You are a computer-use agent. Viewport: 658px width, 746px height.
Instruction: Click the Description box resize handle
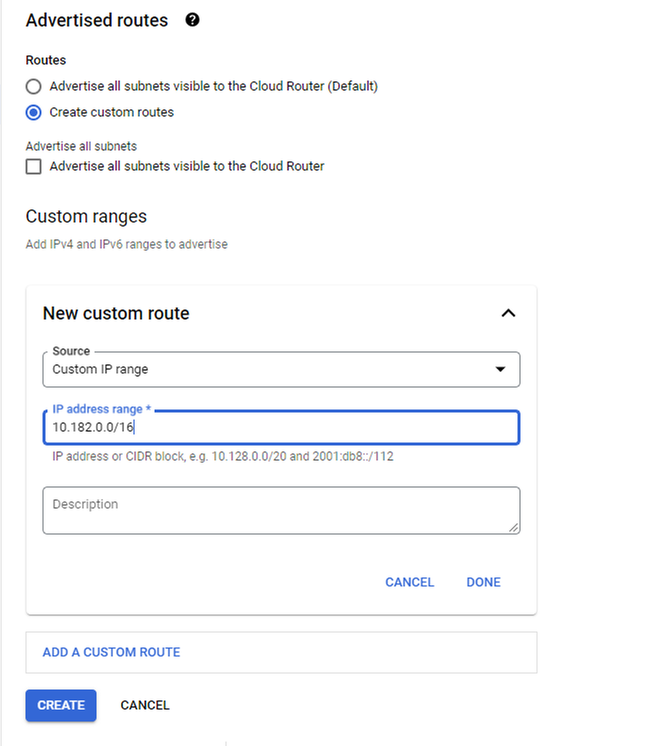pos(514,527)
